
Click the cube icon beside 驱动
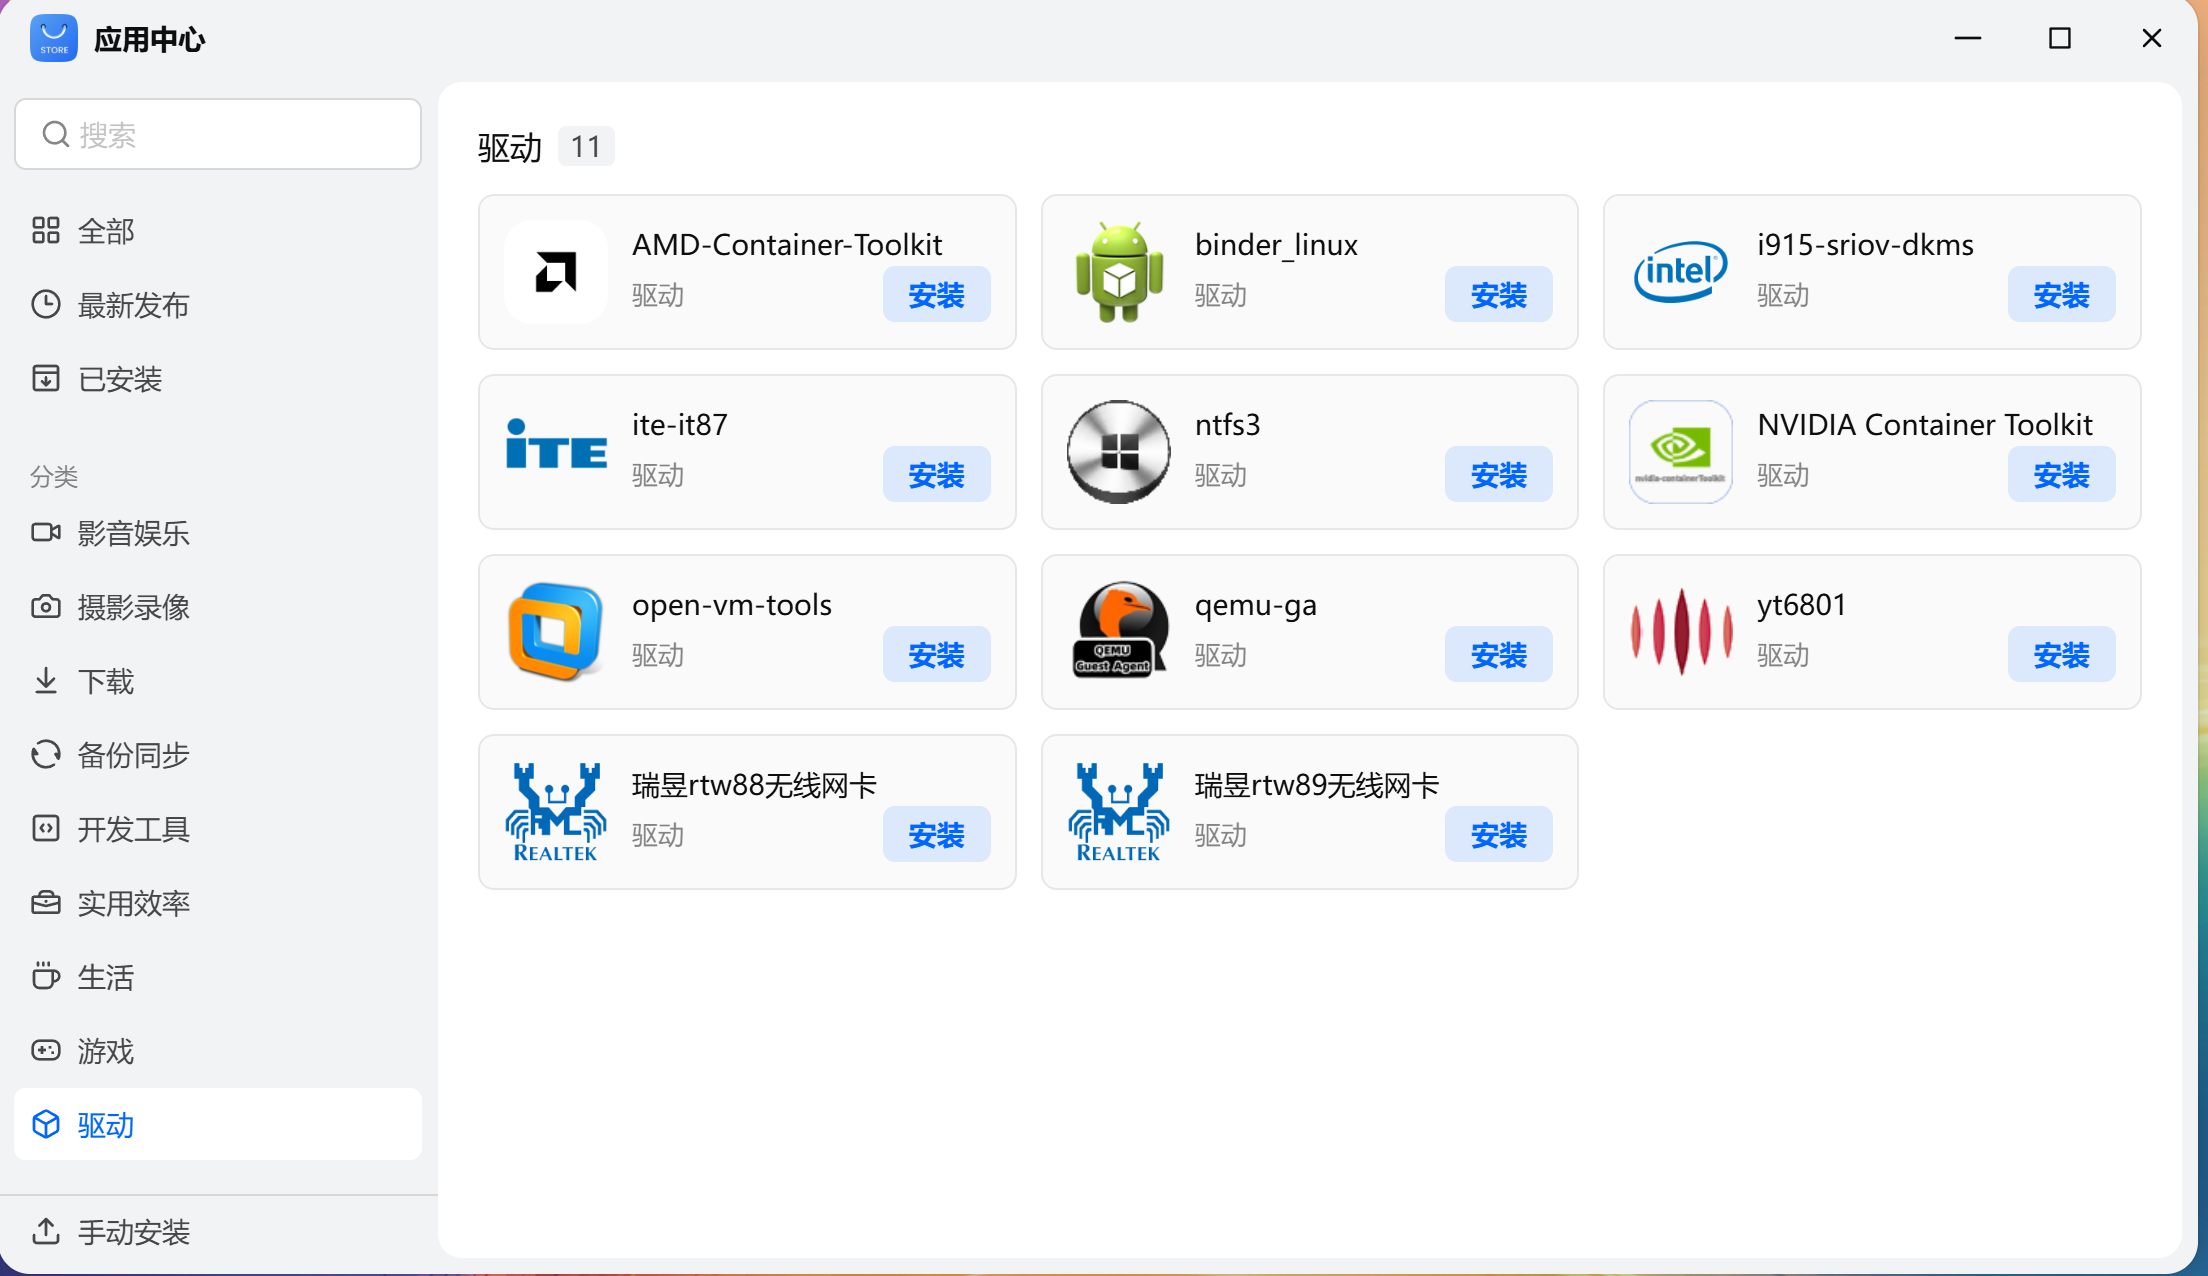pyautogui.click(x=46, y=1124)
